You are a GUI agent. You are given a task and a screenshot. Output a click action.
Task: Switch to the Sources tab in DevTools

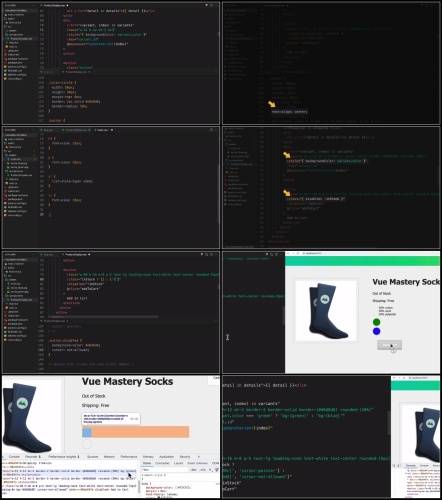click(x=92, y=457)
